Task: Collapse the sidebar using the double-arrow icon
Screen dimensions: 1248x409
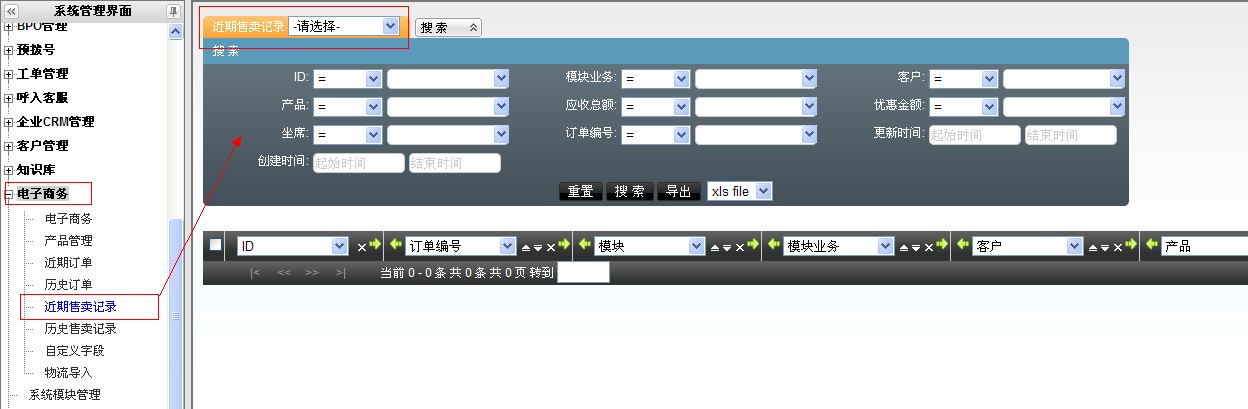Action: (12, 11)
